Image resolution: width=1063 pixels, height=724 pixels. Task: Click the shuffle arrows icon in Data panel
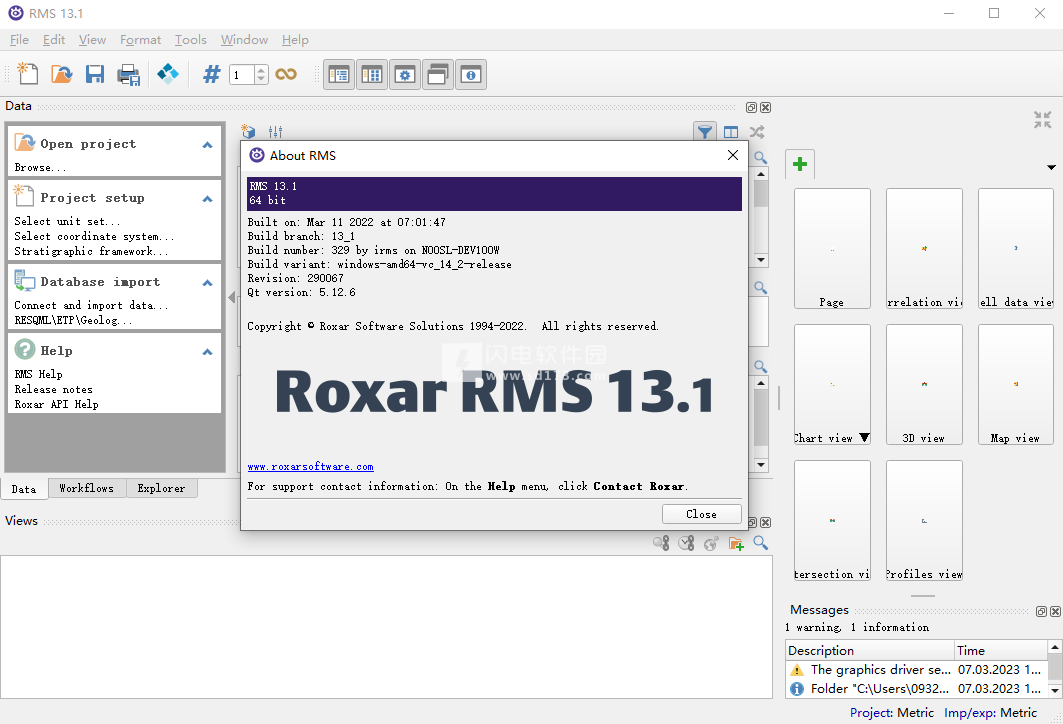coord(757,132)
